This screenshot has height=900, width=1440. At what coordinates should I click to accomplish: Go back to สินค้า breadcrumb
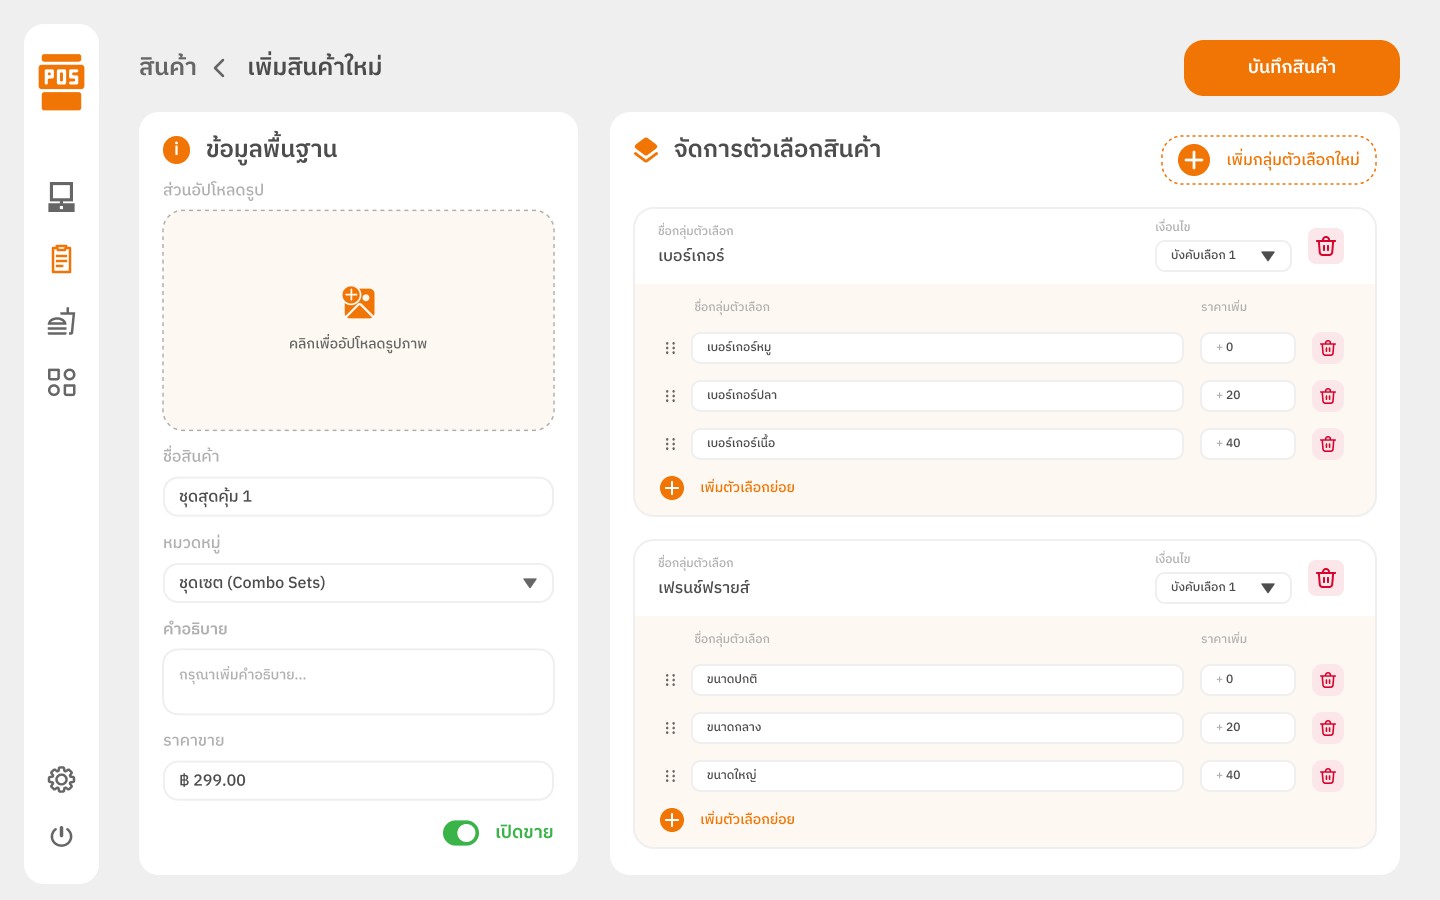[167, 67]
